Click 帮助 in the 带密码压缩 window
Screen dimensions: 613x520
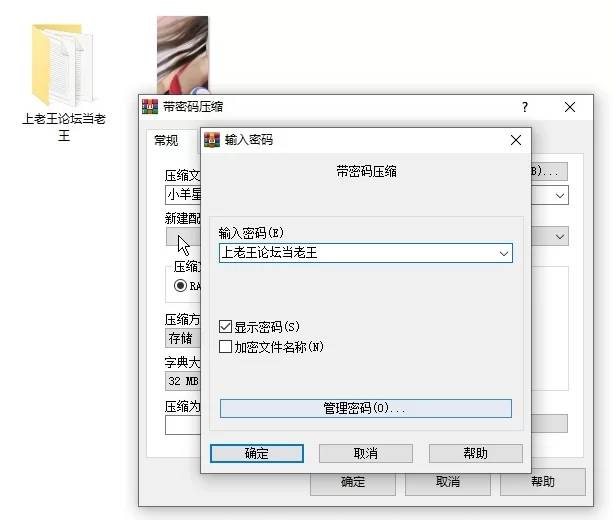pos(543,482)
